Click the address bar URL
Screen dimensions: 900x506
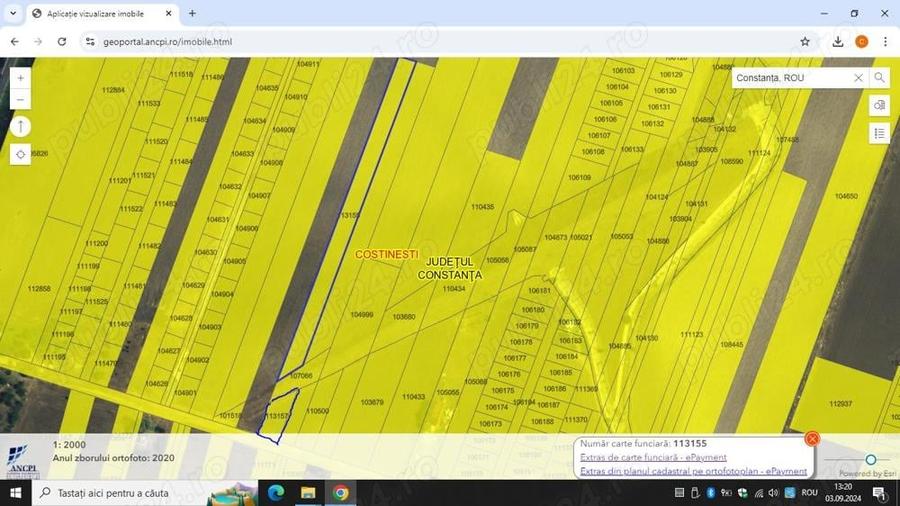click(168, 42)
